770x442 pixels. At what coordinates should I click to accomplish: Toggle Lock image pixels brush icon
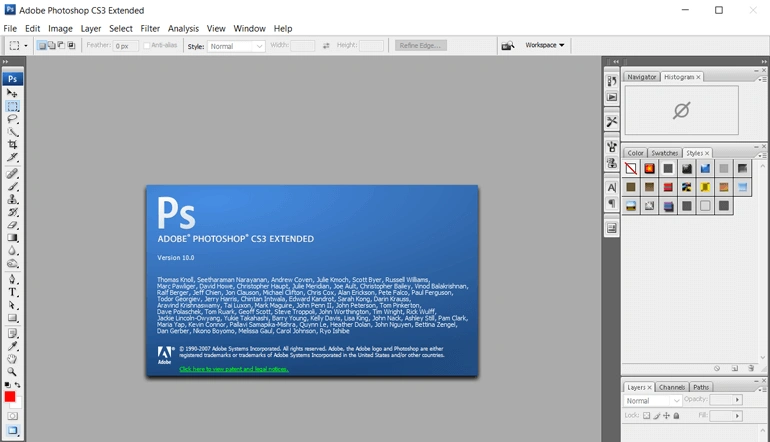[657, 415]
